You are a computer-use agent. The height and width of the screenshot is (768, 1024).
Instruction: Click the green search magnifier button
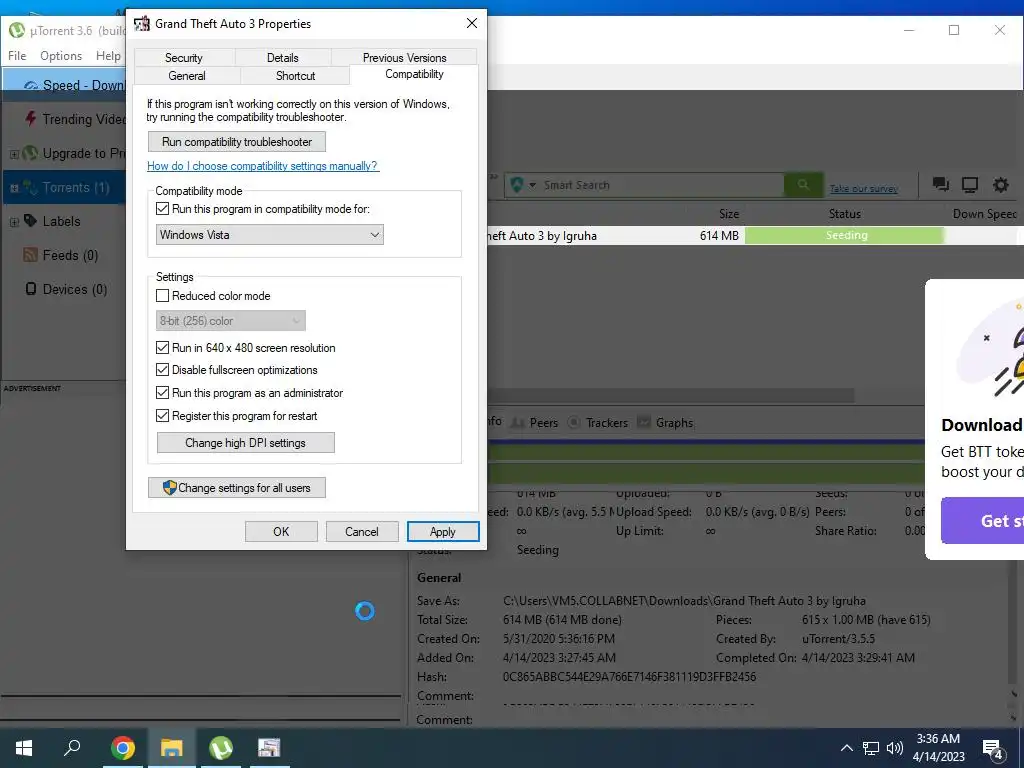803,185
